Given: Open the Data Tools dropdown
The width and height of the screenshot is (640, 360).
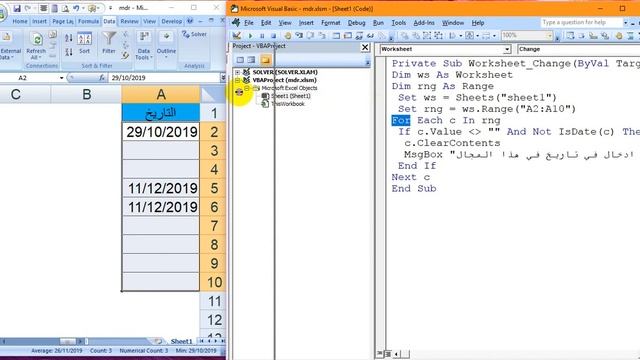Looking at the screenshot, I should 144,46.
